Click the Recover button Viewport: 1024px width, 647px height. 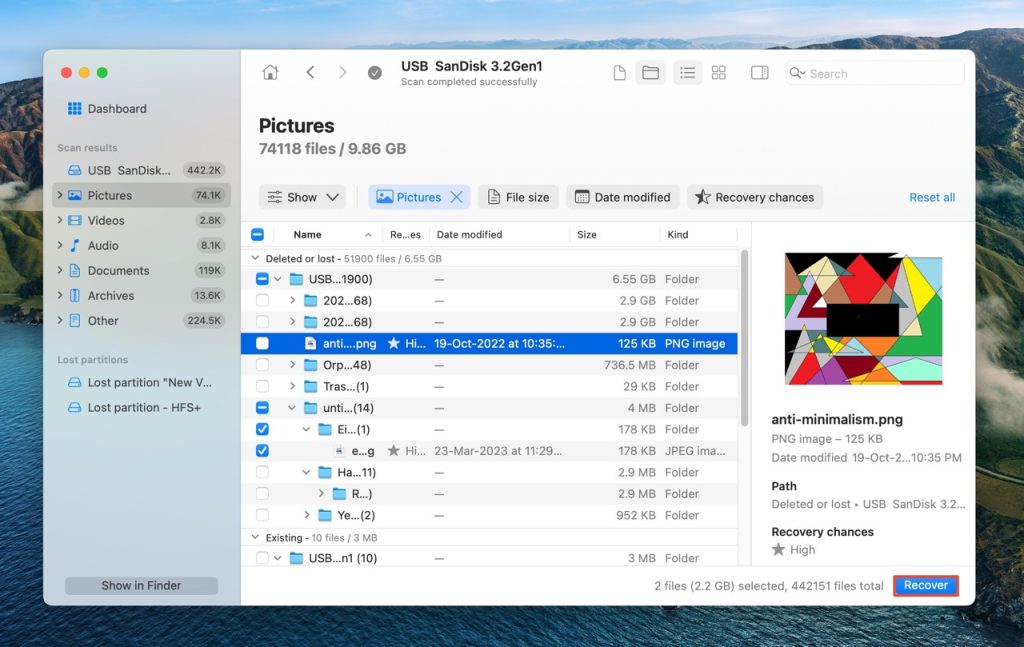[925, 585]
